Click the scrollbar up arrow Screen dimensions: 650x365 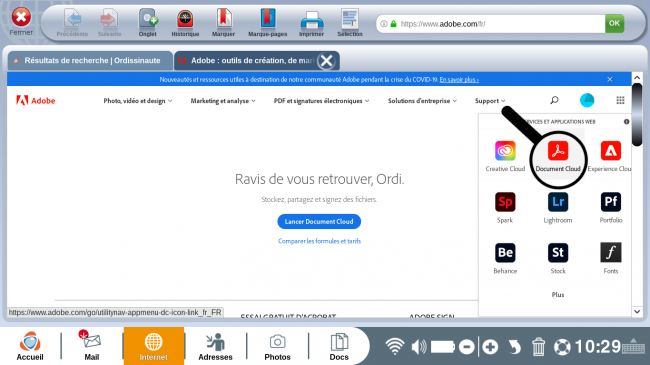(x=637, y=78)
